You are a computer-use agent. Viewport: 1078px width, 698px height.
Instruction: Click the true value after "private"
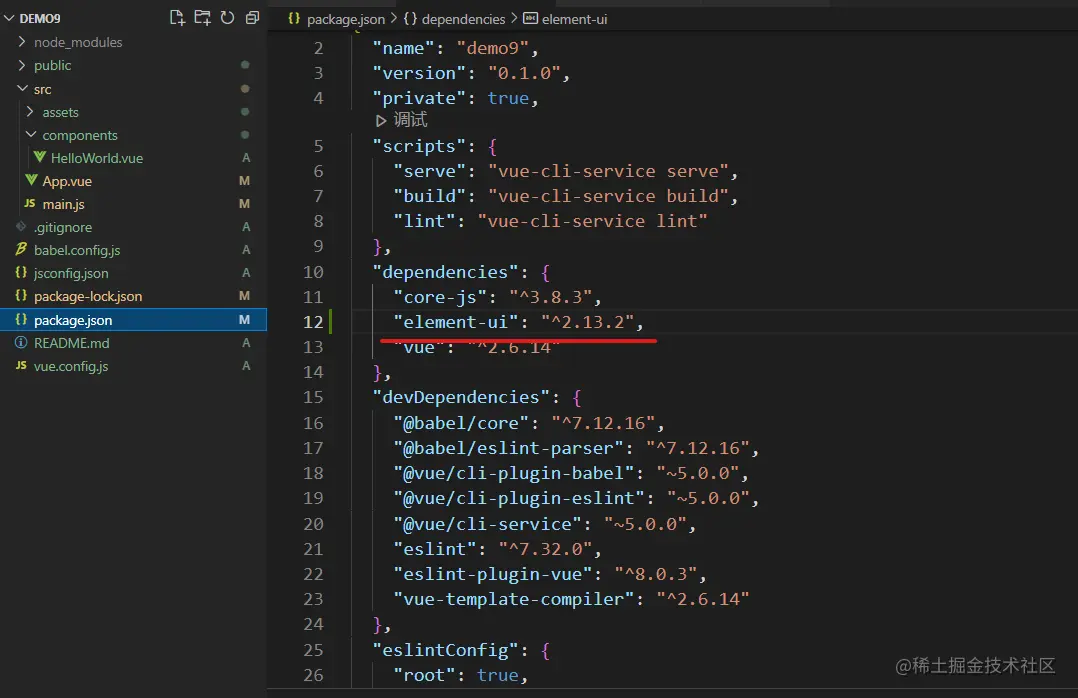(508, 98)
